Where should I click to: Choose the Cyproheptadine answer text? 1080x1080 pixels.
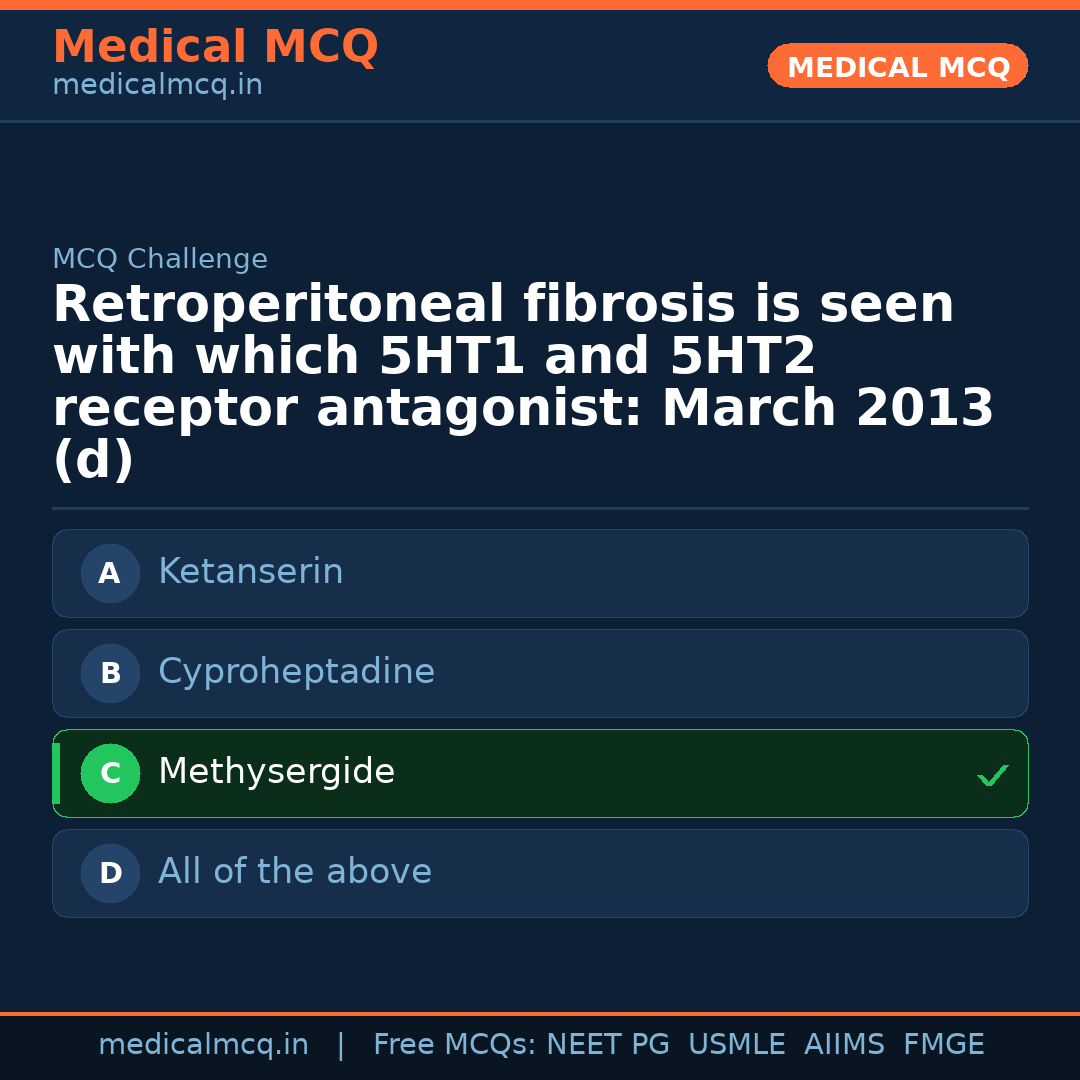coord(296,672)
